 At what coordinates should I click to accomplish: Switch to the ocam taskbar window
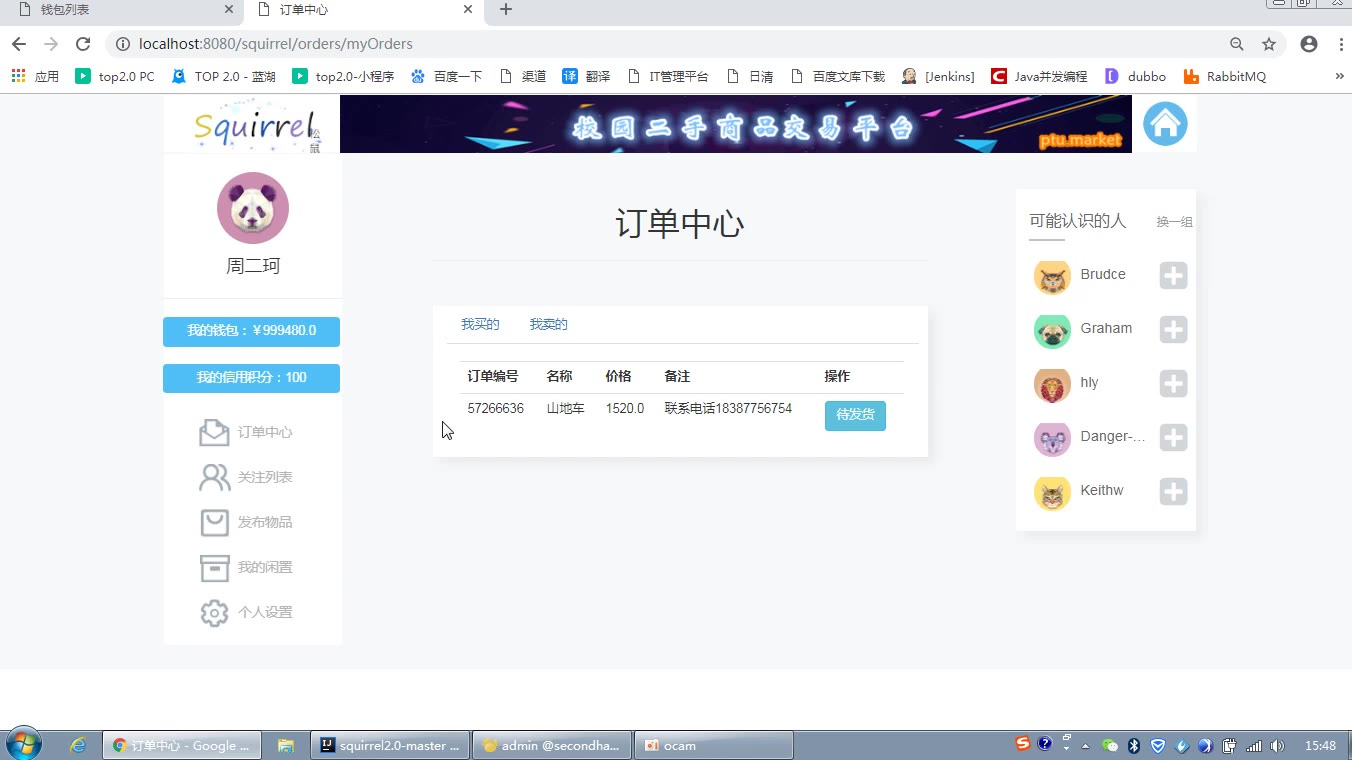(x=714, y=745)
